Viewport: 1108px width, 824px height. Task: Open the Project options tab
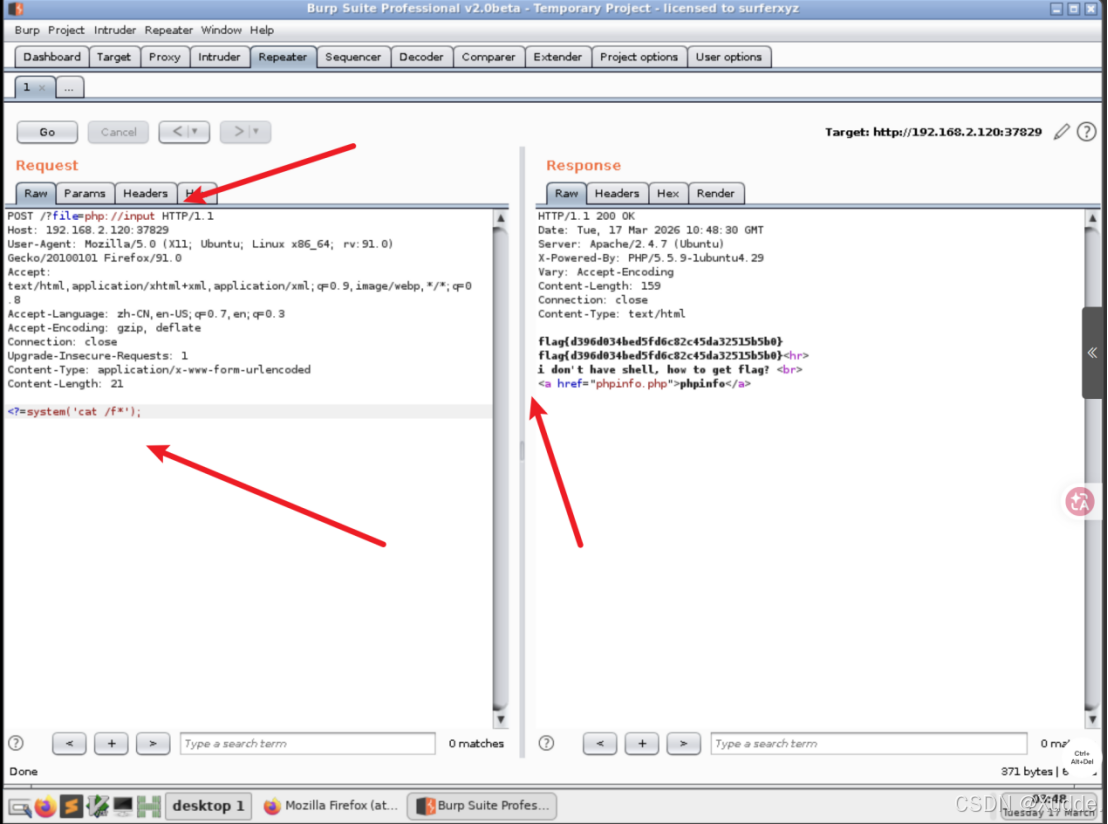click(639, 57)
